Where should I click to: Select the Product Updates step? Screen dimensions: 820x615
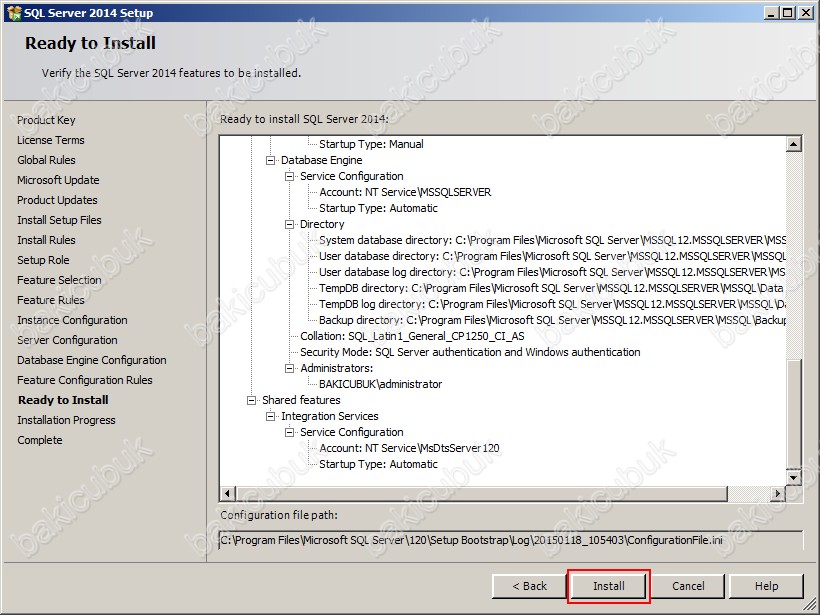[x=57, y=200]
